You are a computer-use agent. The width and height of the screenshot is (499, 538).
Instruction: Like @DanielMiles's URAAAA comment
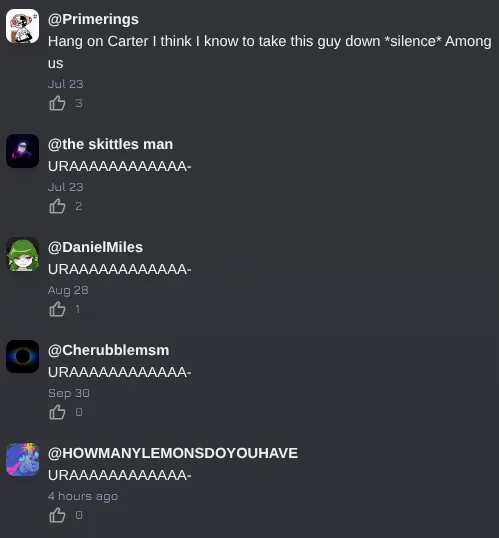[57, 309]
